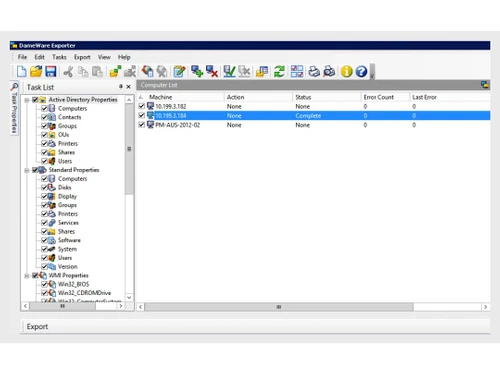Click the green export folder icon
Screen dimensions: 500x375
pyautogui.click(x=115, y=71)
